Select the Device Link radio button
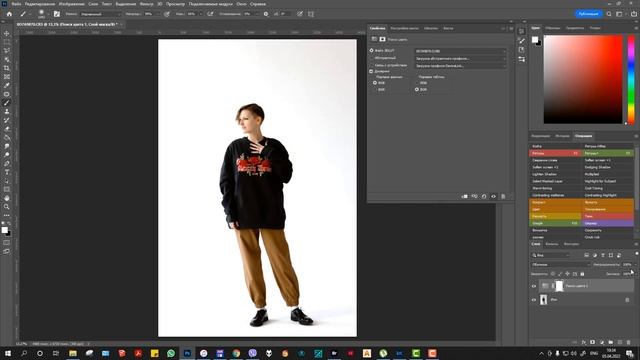Viewport: 640px width, 360px height. click(x=371, y=65)
